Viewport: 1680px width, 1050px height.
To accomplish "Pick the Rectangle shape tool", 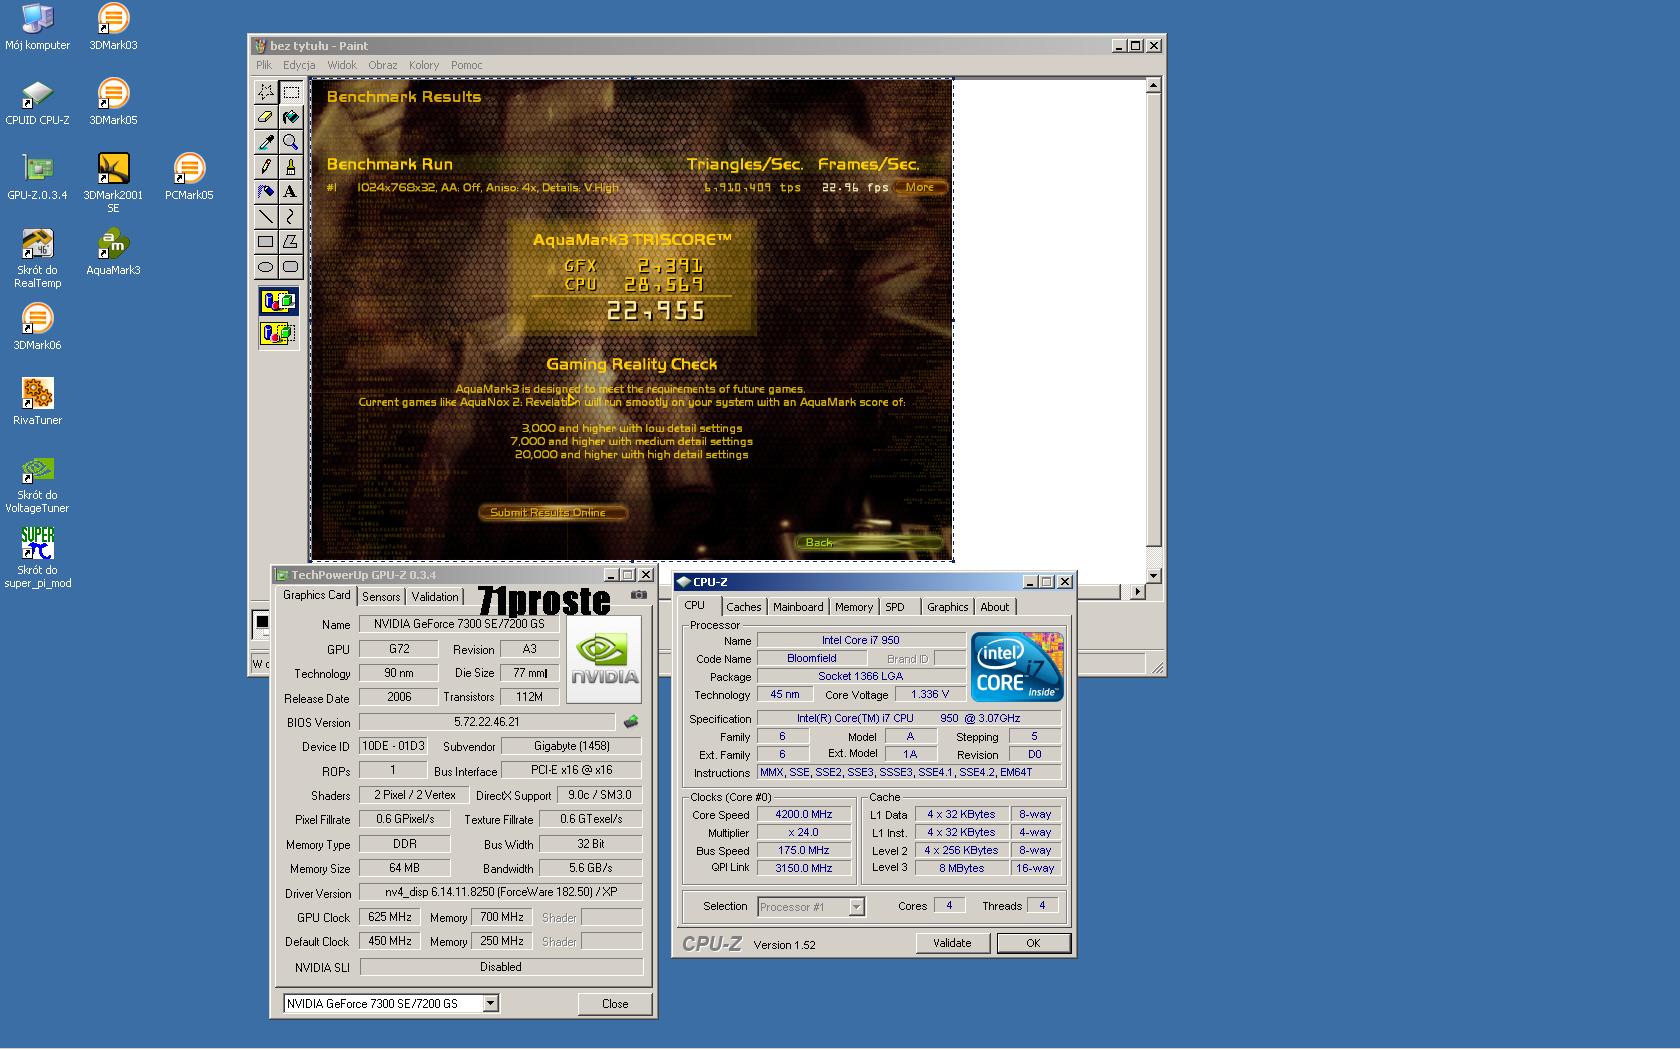I will tap(265, 241).
